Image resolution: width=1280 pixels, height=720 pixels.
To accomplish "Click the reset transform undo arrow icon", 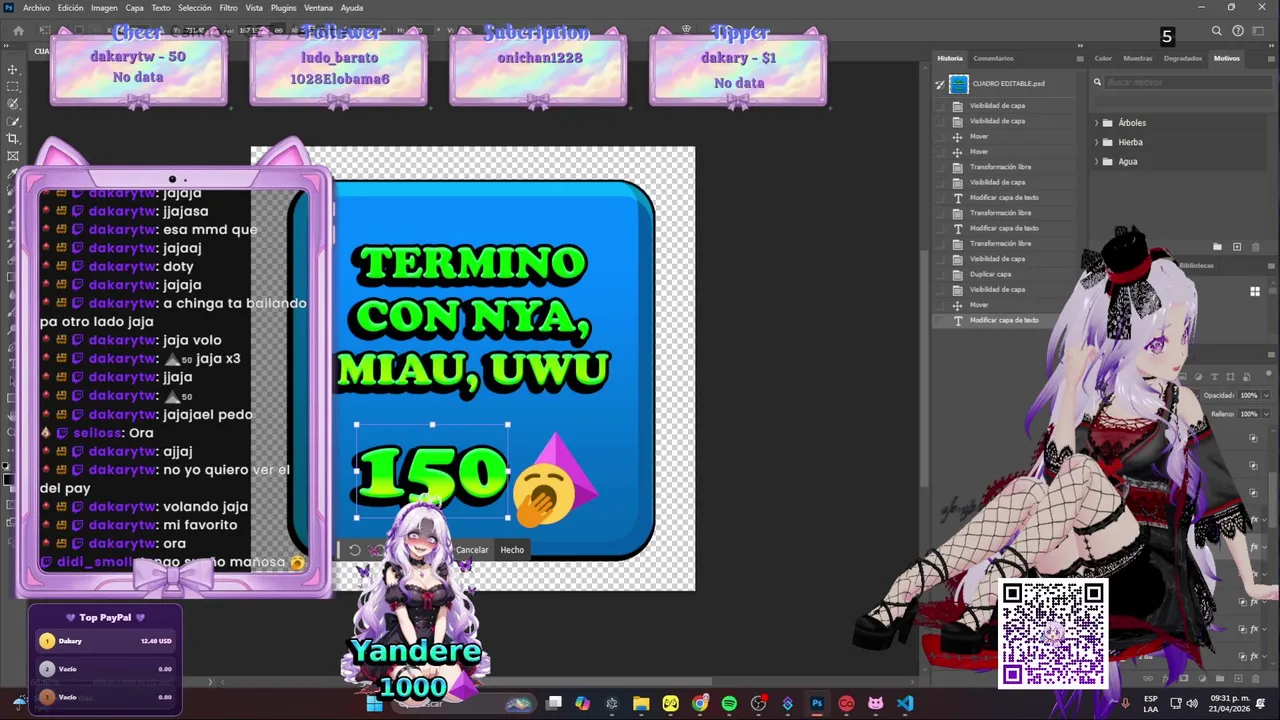I will coord(354,550).
